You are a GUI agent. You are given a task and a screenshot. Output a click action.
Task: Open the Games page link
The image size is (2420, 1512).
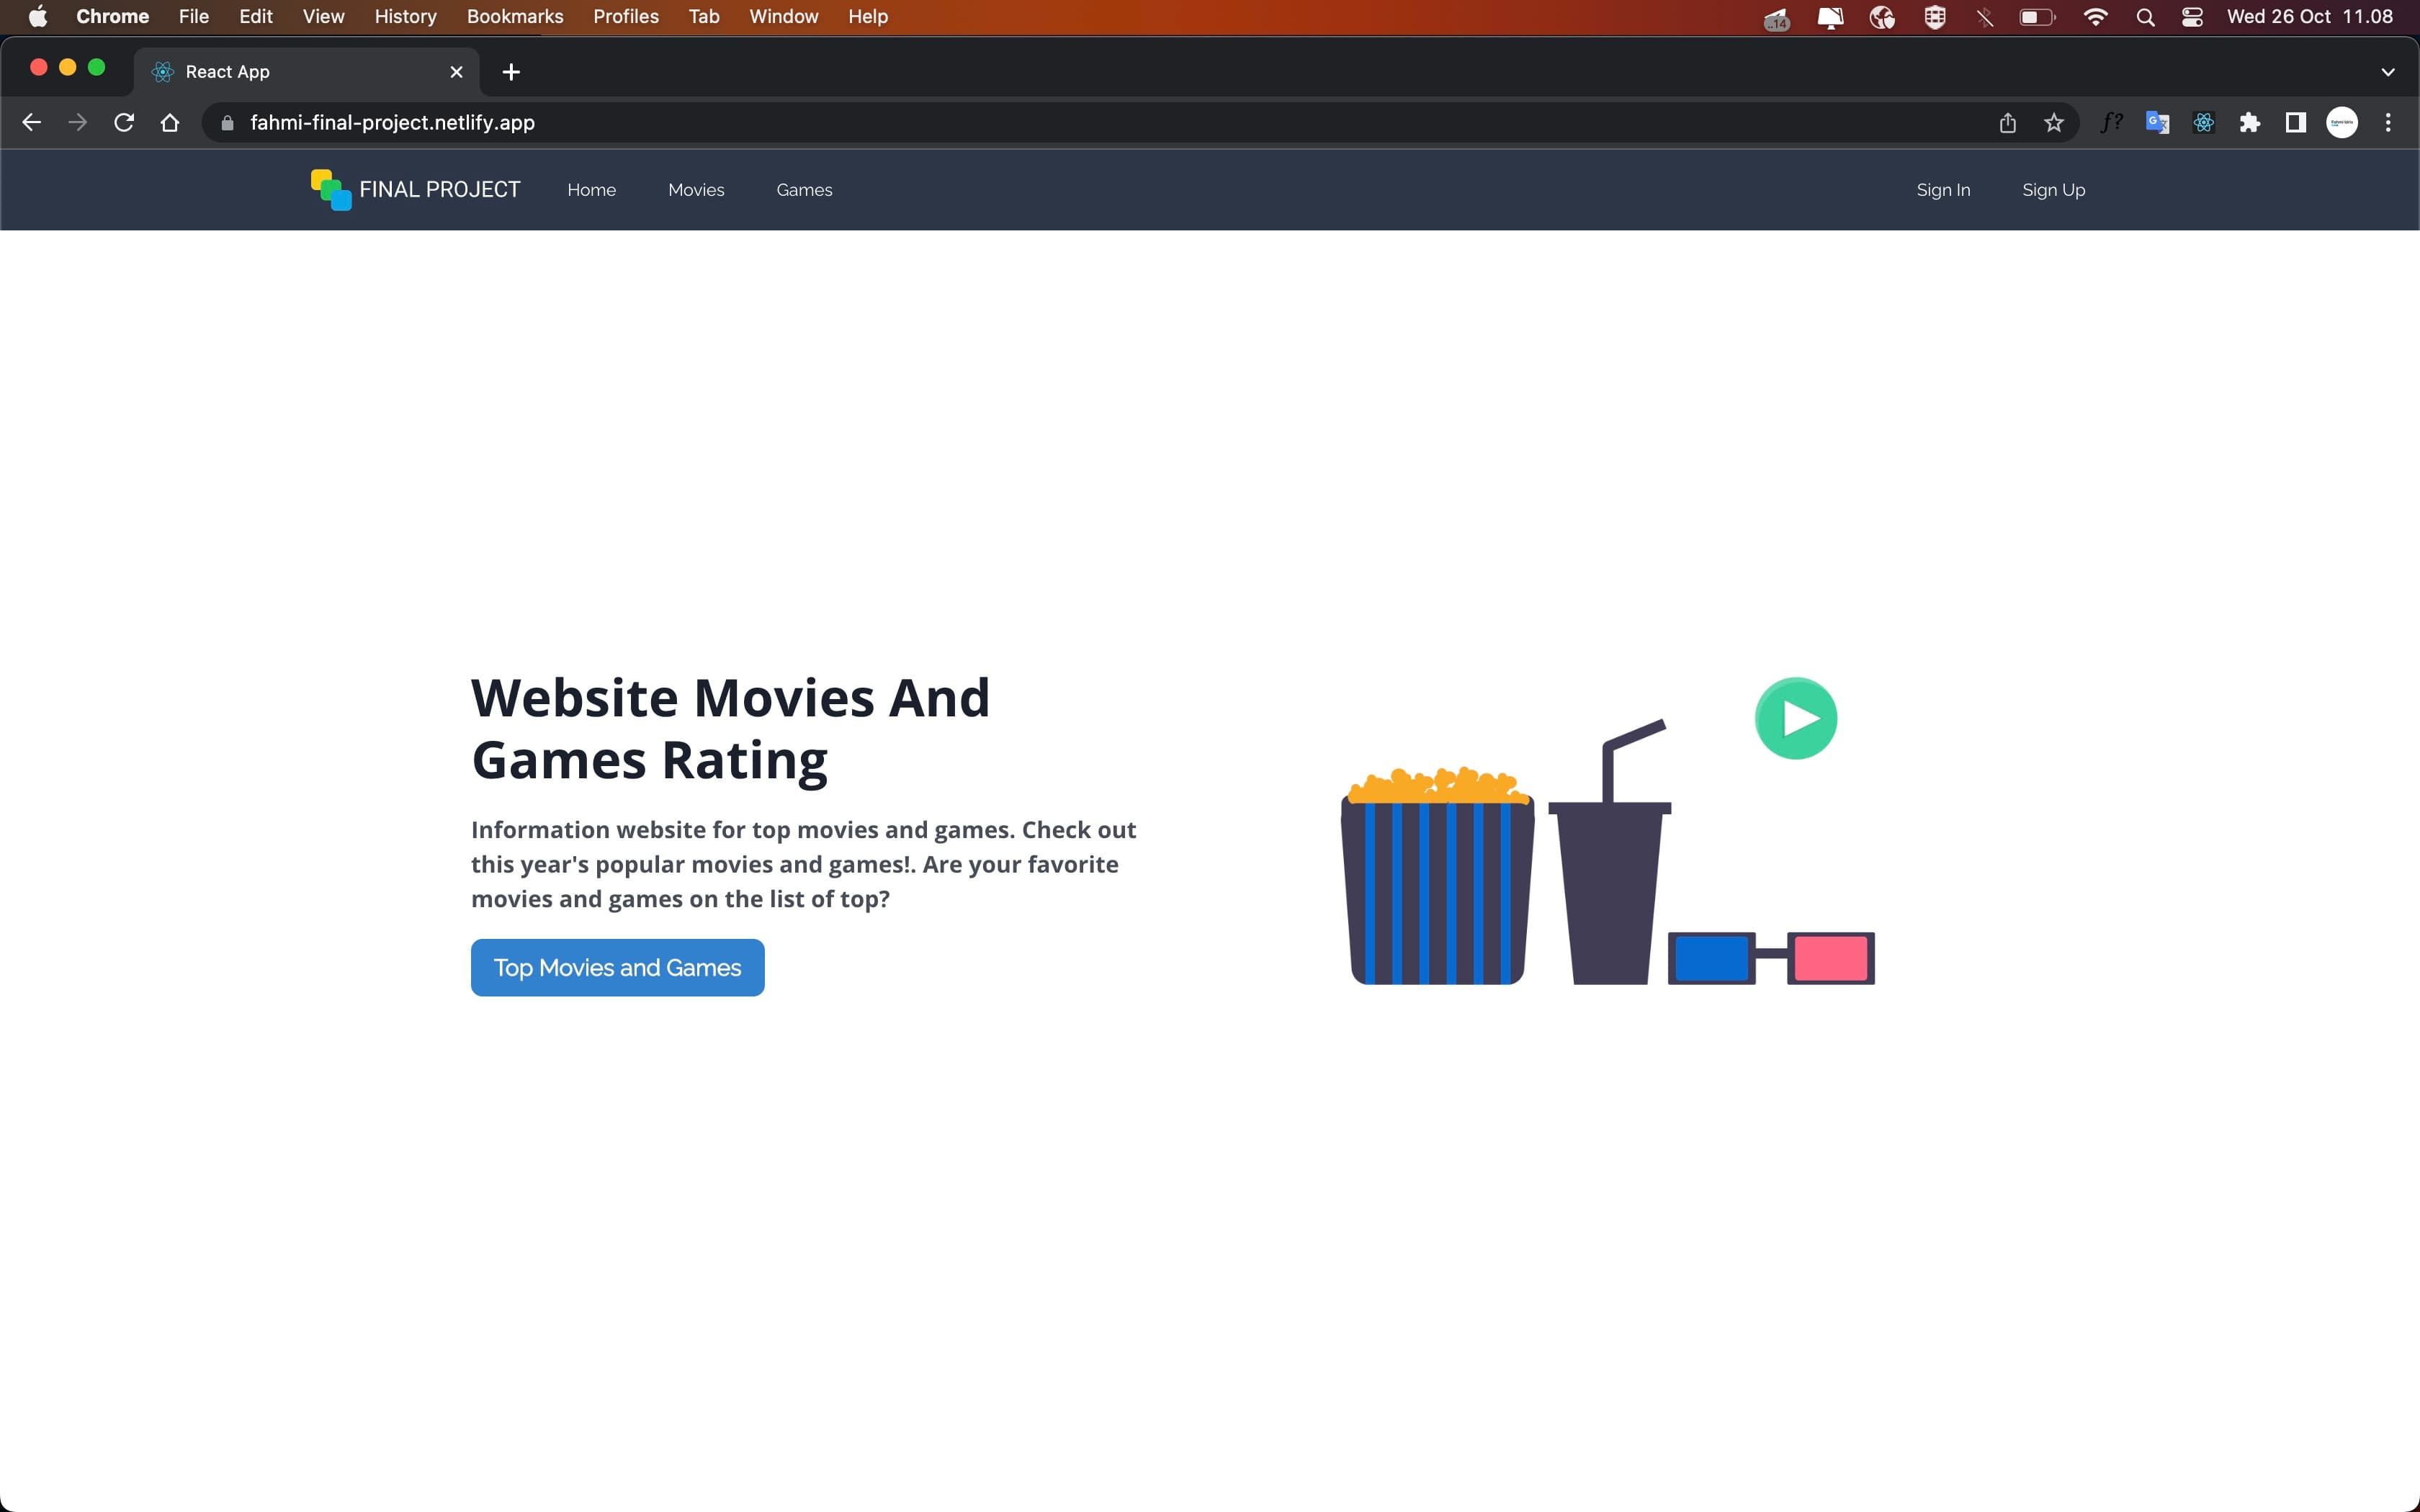pos(804,190)
